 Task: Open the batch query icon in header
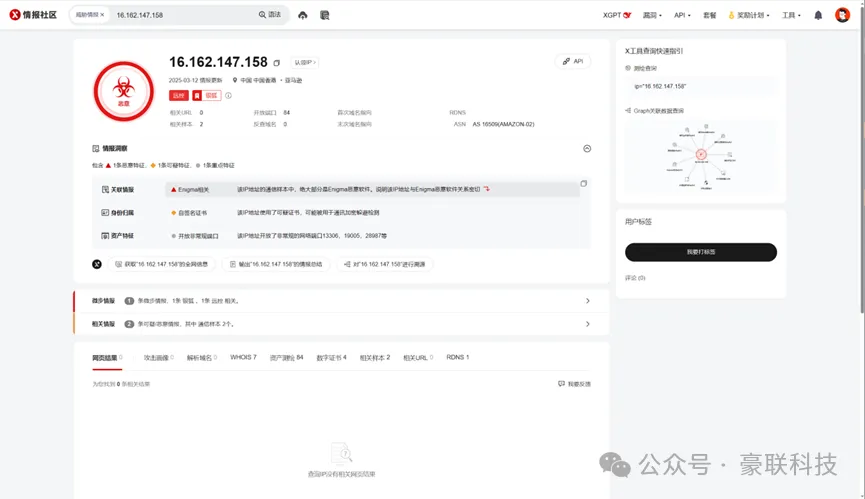(325, 15)
